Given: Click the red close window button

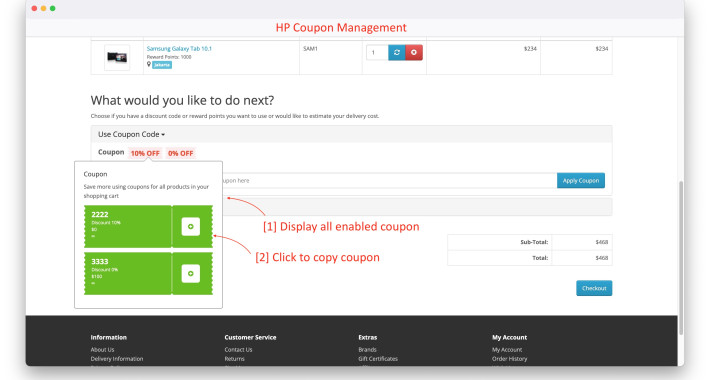Looking at the screenshot, I should [x=34, y=8].
